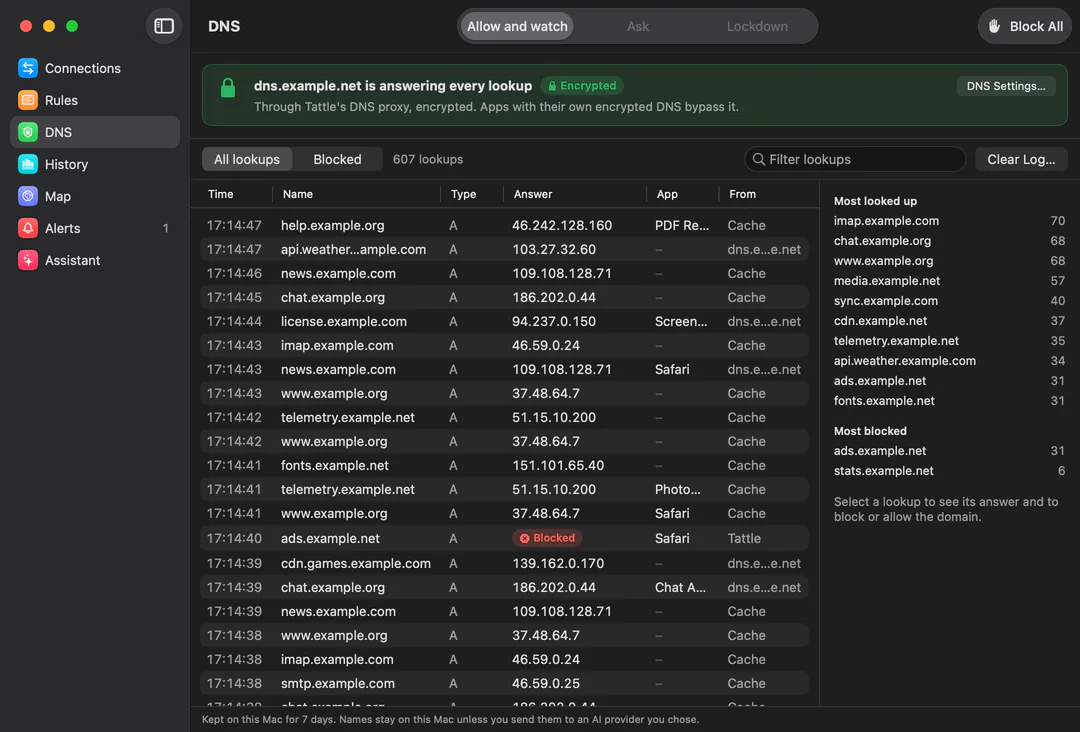Select the cdn.games.example.com lookup row

pyautogui.click(x=504, y=563)
